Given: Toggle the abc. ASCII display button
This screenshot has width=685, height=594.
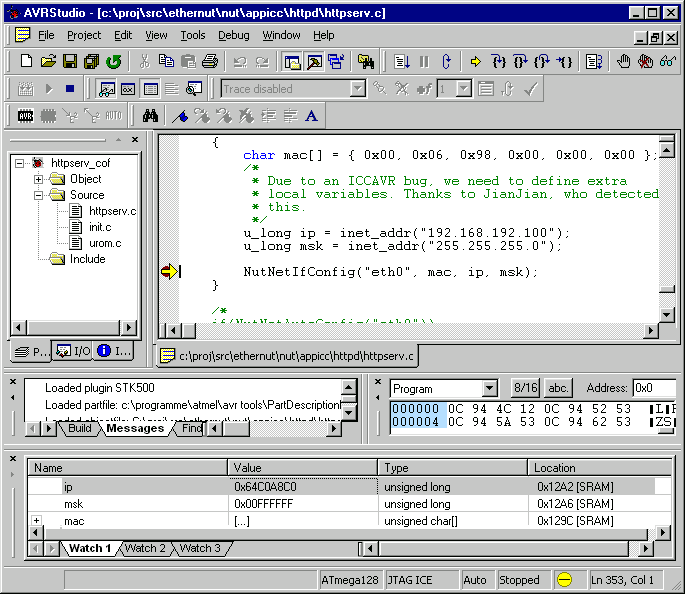Looking at the screenshot, I should coord(558,388).
